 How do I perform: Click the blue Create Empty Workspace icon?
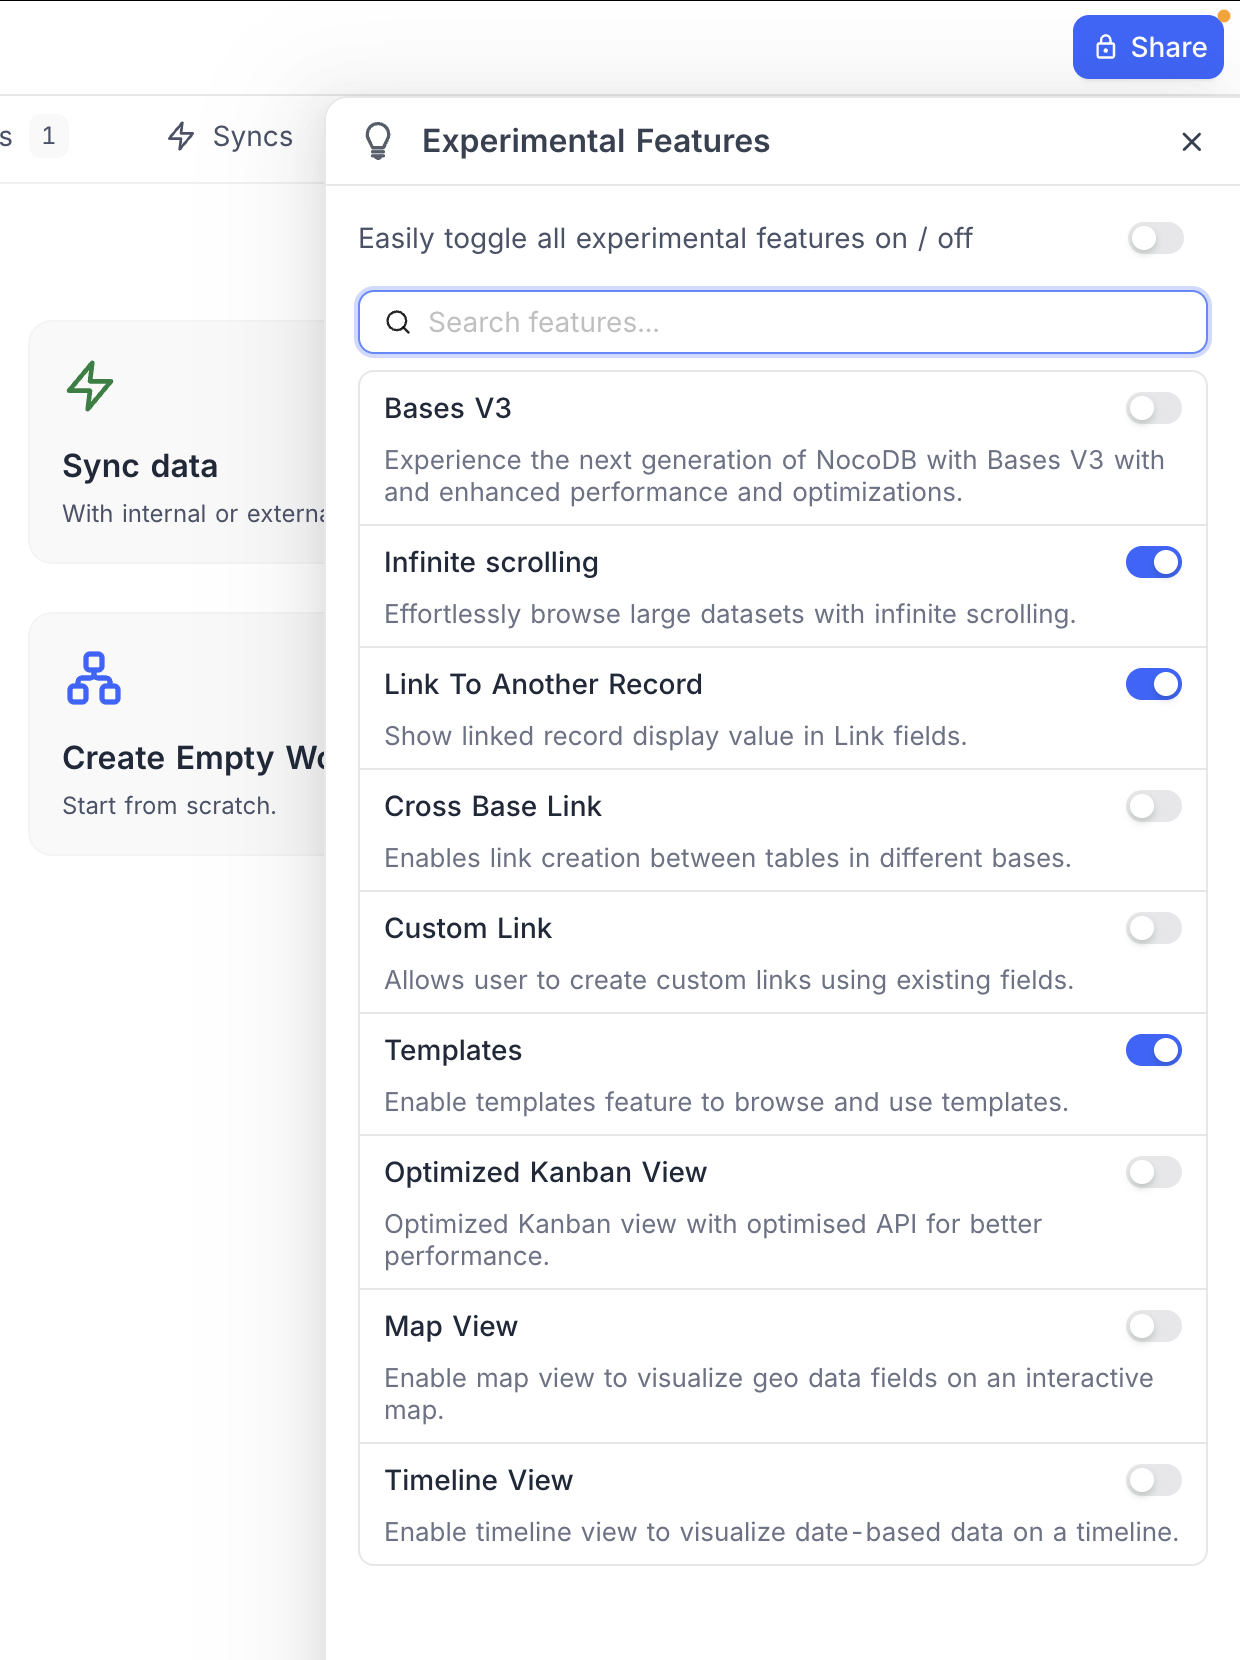click(x=94, y=678)
